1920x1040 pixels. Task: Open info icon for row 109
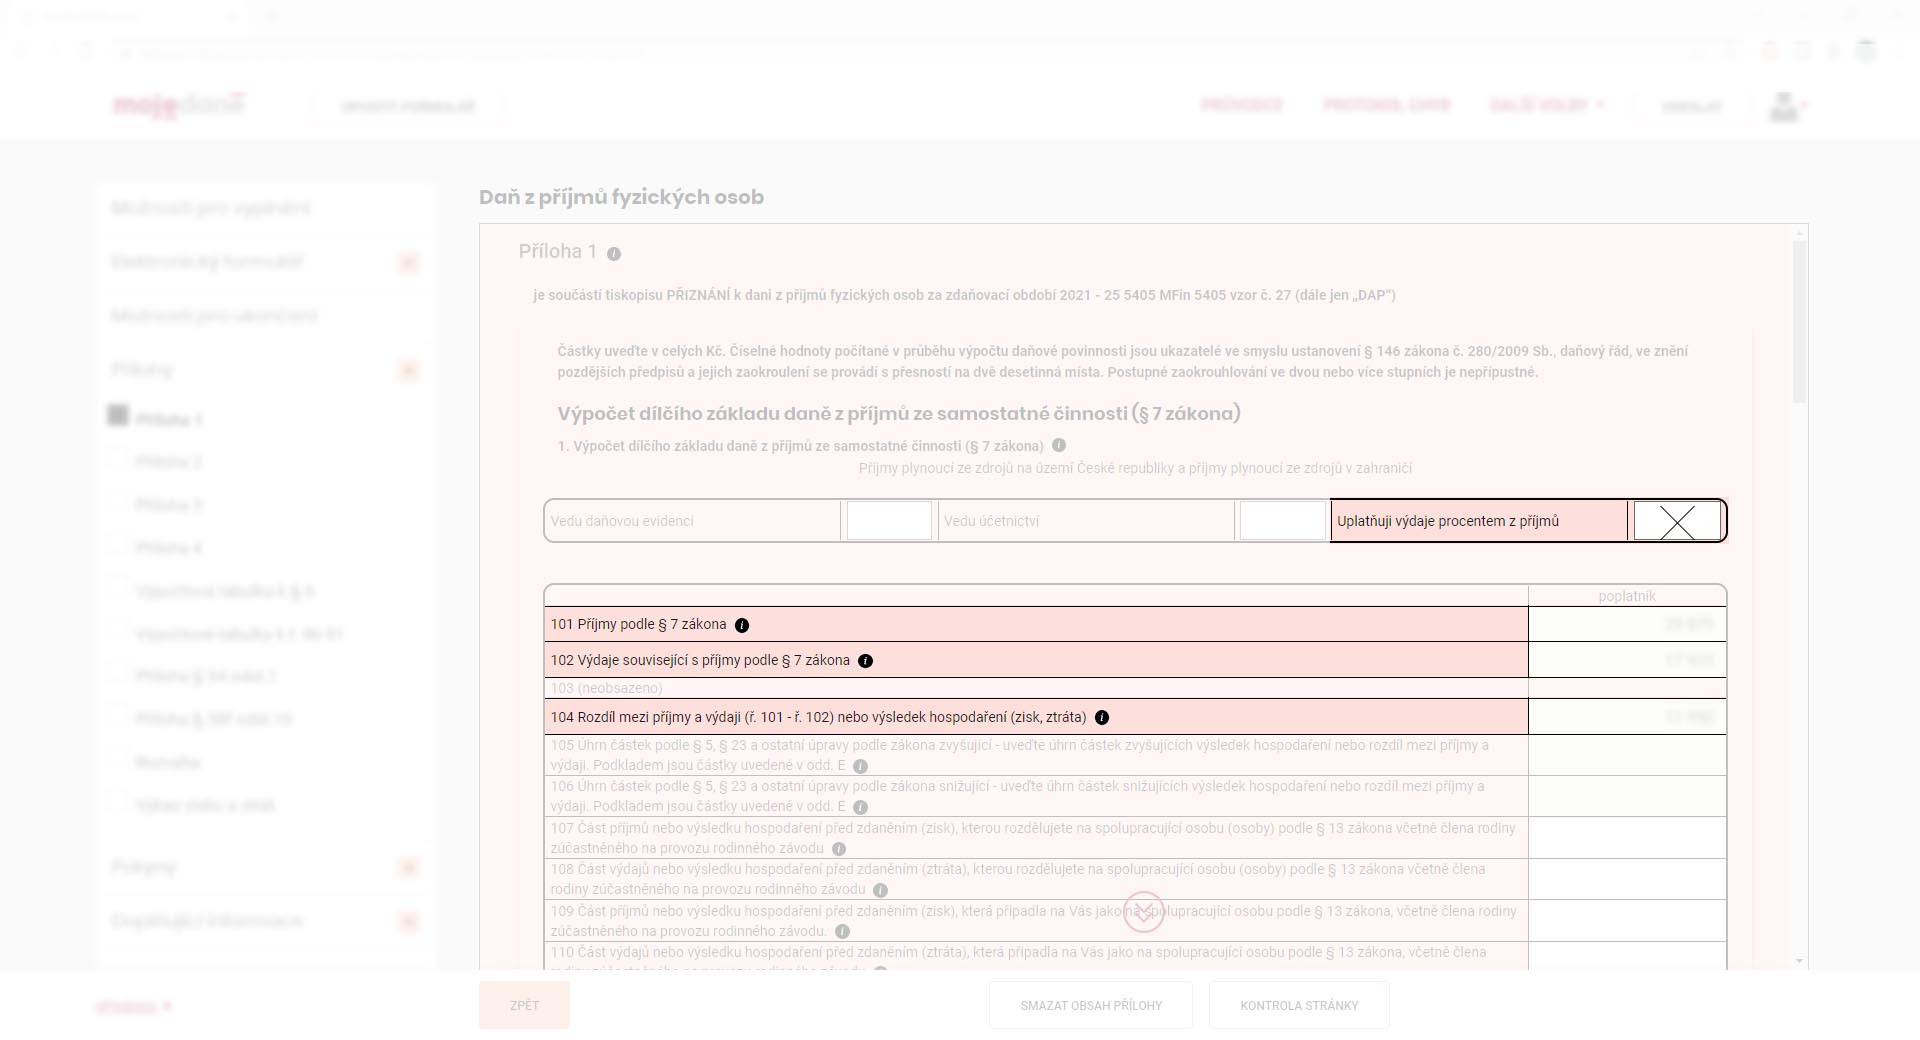coord(842,931)
